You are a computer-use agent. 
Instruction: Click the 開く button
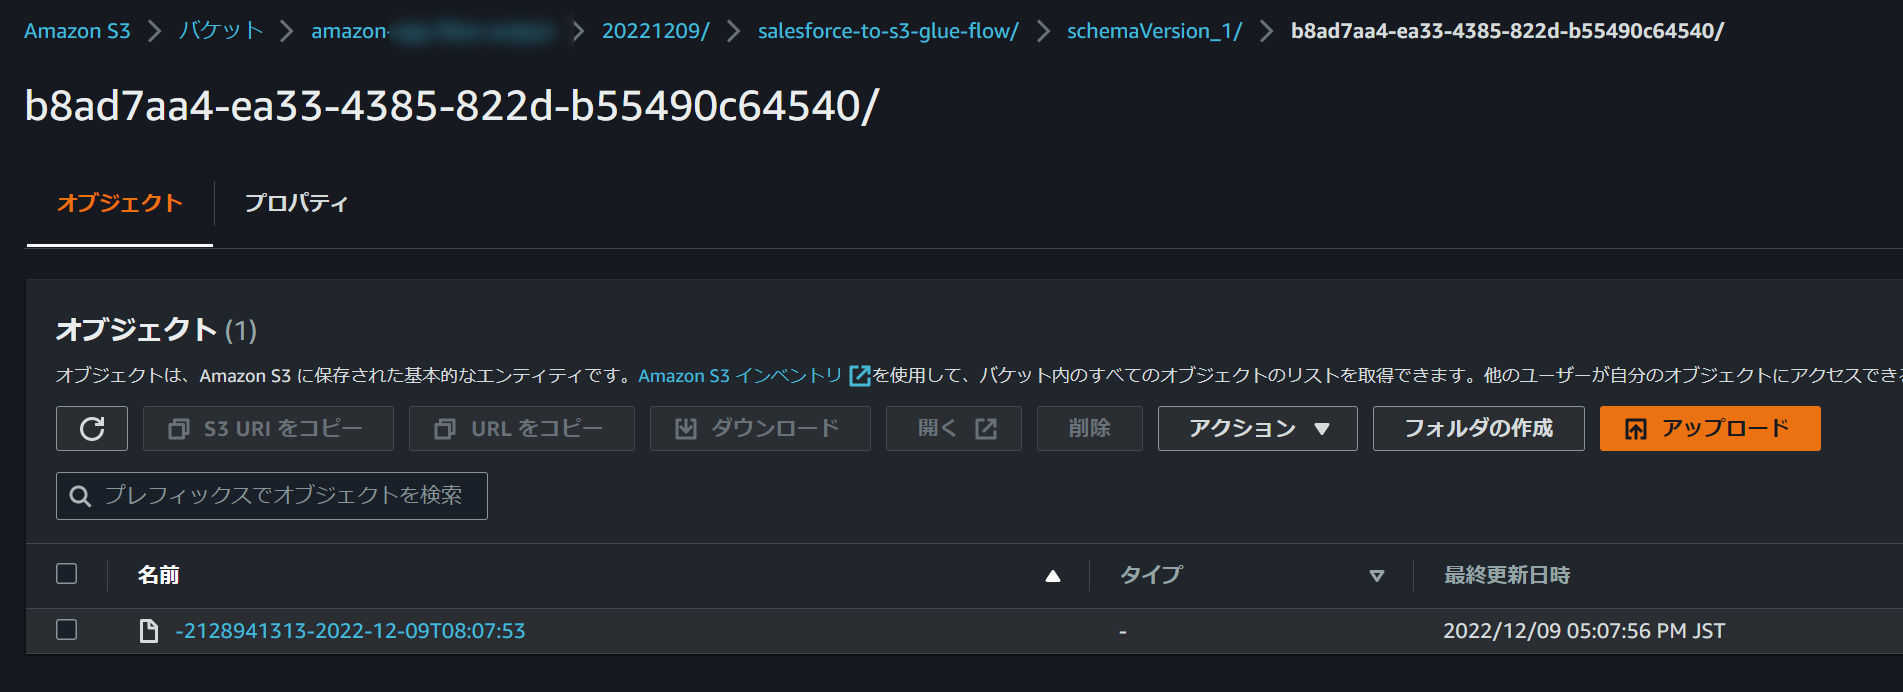click(x=954, y=429)
